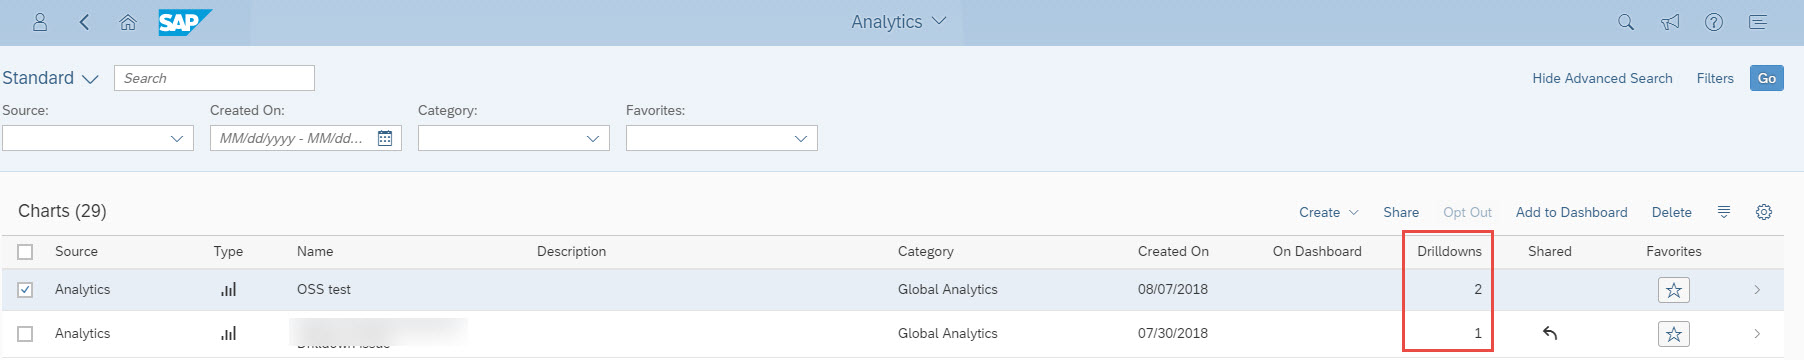Click the Drilldowns column header
The image size is (1804, 360).
point(1449,252)
